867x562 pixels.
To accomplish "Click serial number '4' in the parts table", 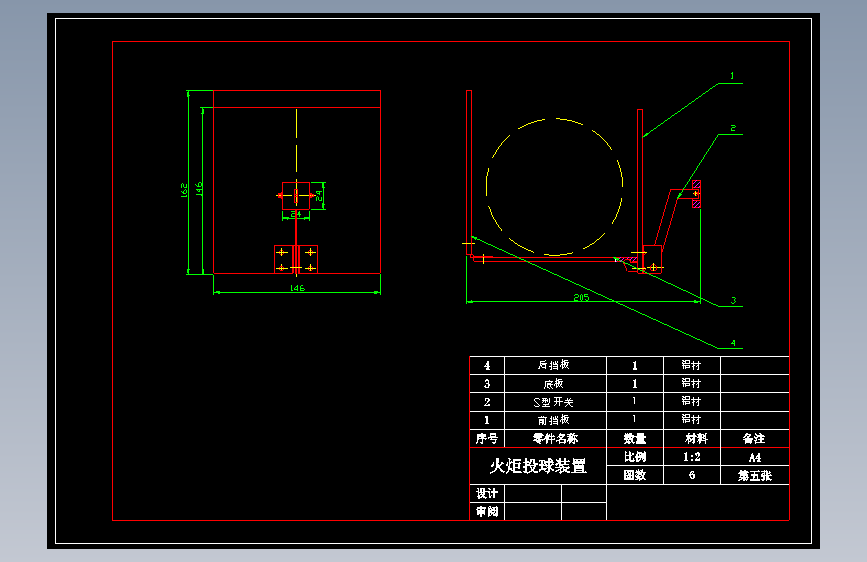I will pos(487,366).
